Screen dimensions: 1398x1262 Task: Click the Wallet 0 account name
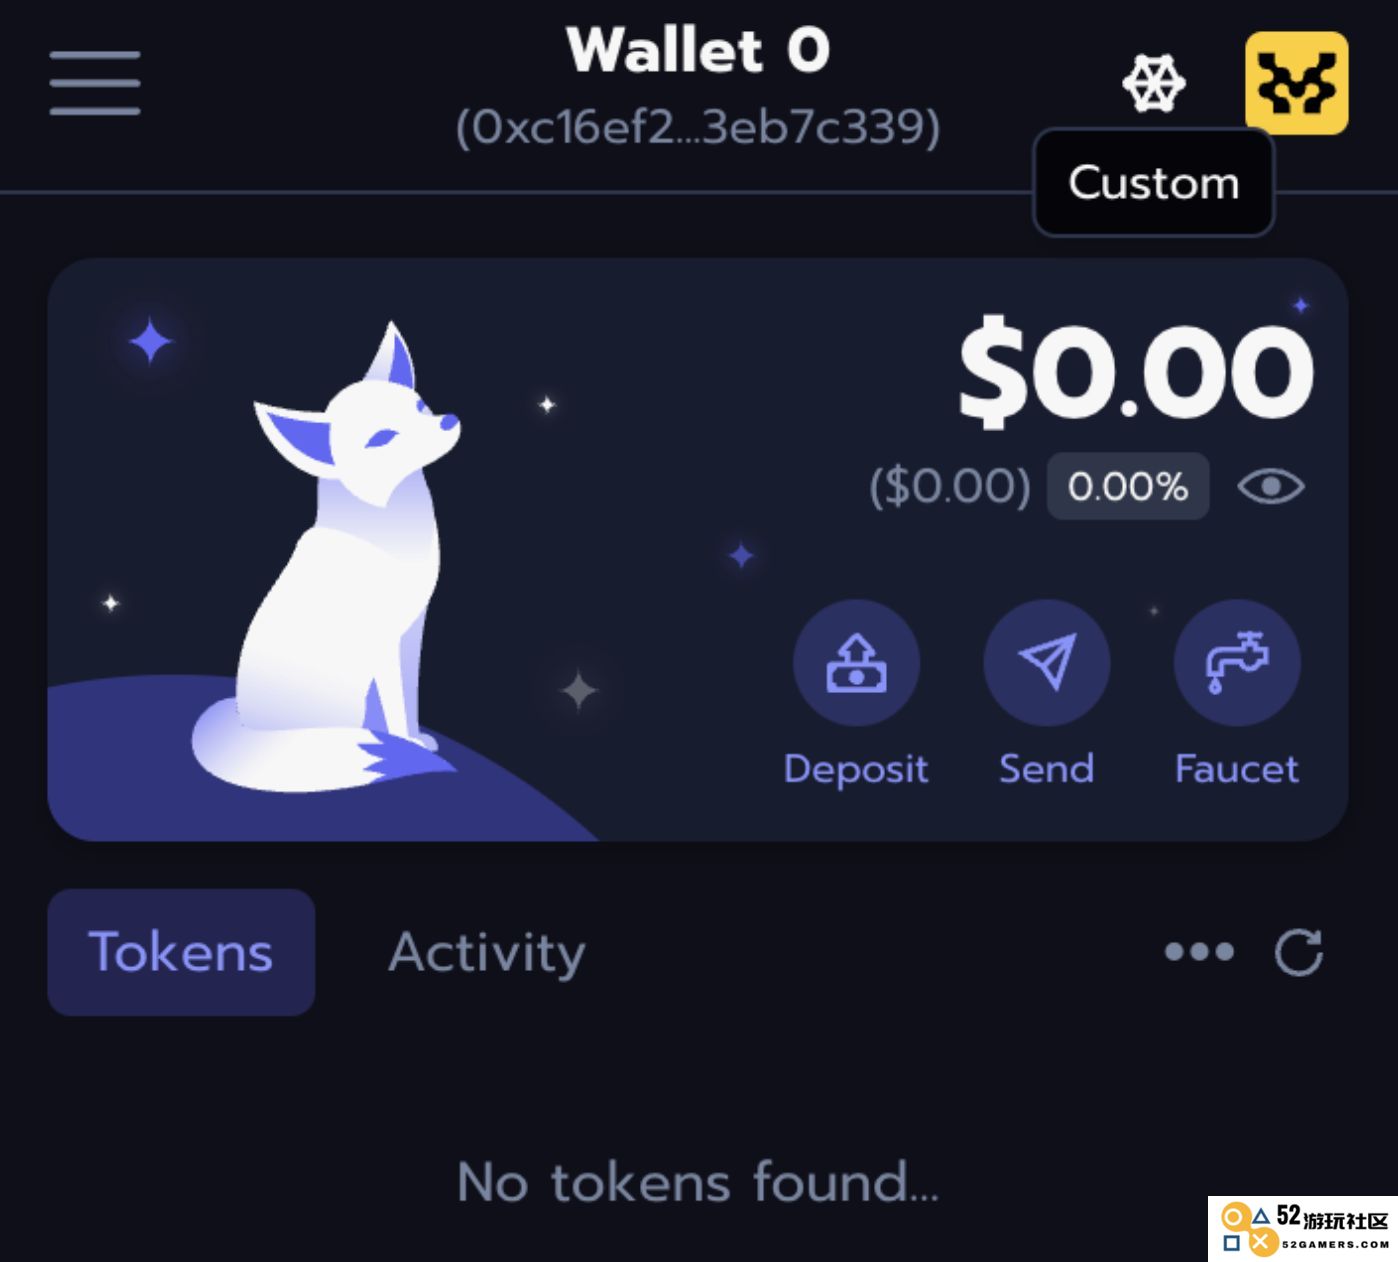pos(698,50)
